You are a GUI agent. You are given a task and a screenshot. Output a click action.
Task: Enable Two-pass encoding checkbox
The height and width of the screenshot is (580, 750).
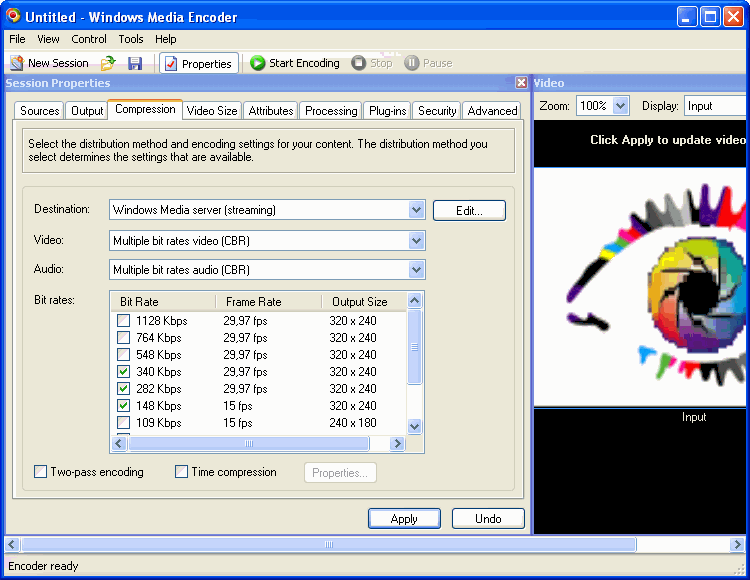pyautogui.click(x=41, y=472)
